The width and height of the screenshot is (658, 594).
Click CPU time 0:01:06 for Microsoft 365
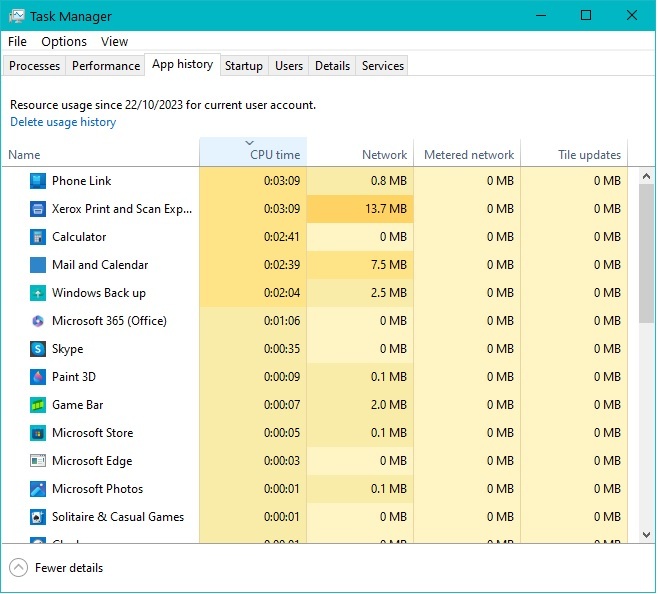[x=282, y=321]
